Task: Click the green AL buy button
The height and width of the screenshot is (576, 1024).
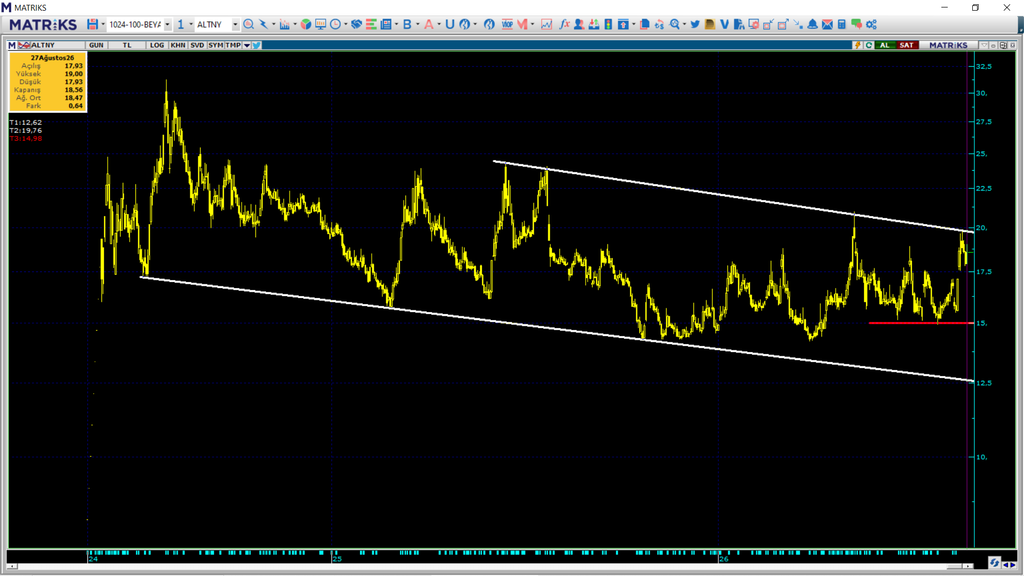Action: (885, 45)
